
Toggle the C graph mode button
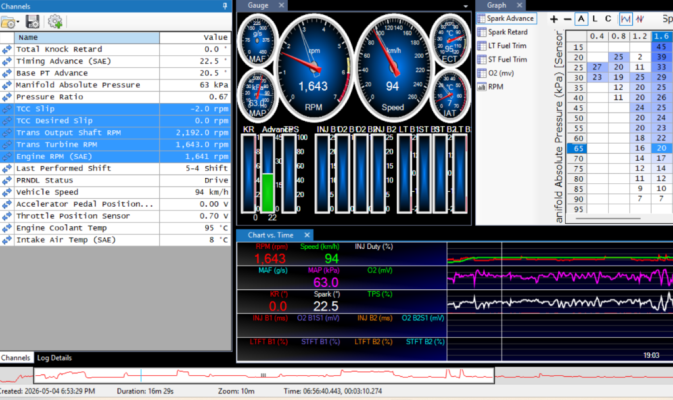click(608, 19)
